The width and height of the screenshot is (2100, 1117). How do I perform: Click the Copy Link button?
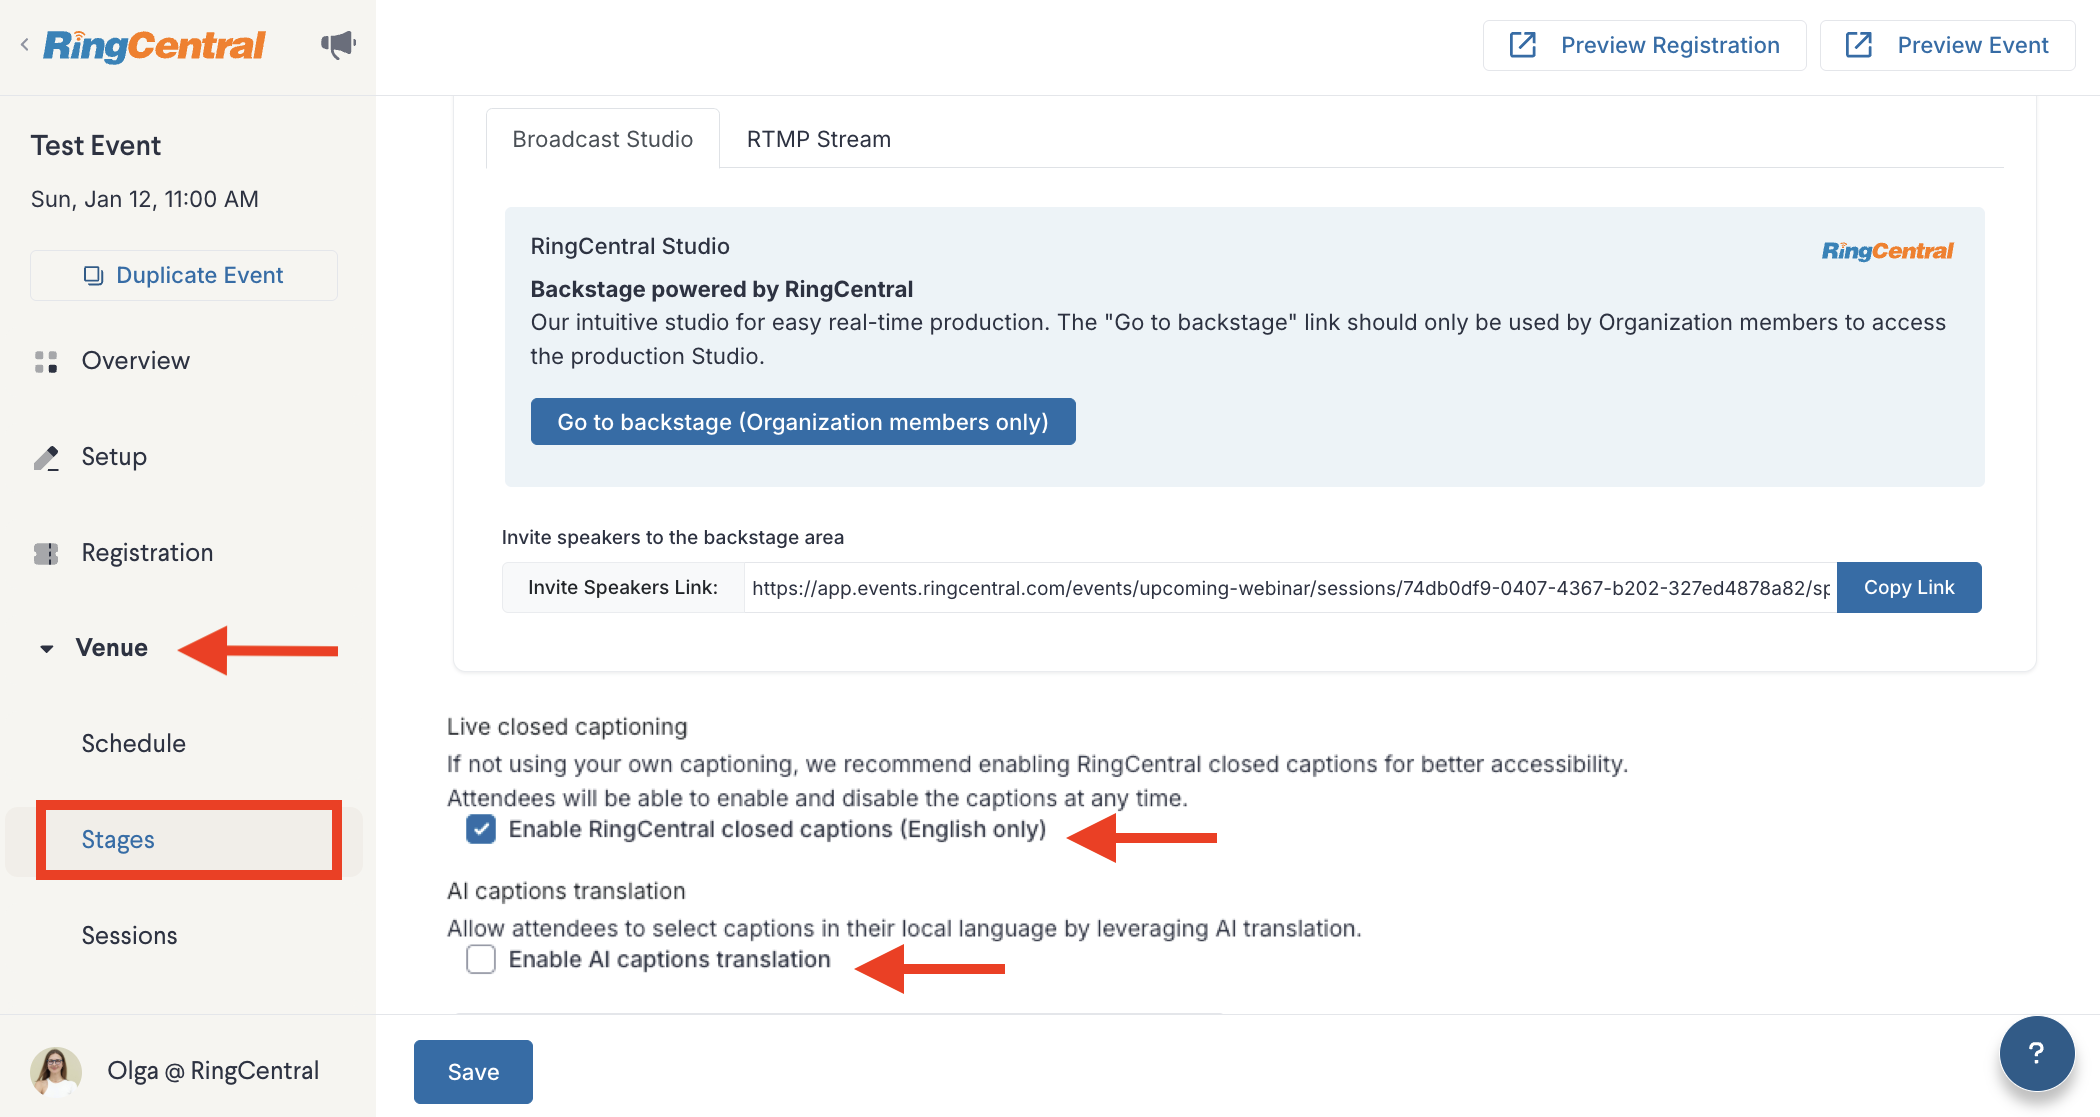(x=1909, y=588)
